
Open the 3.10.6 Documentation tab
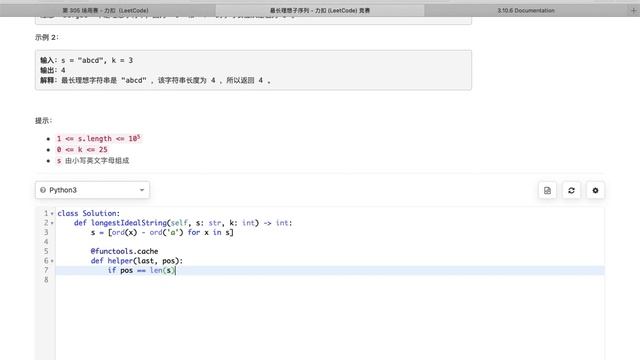point(526,10)
